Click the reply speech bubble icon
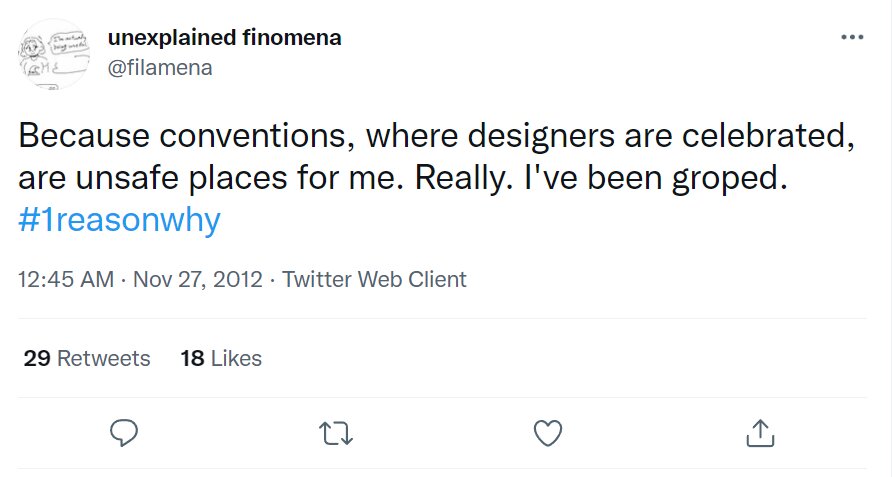This screenshot has height=477, width=892. coord(123,432)
